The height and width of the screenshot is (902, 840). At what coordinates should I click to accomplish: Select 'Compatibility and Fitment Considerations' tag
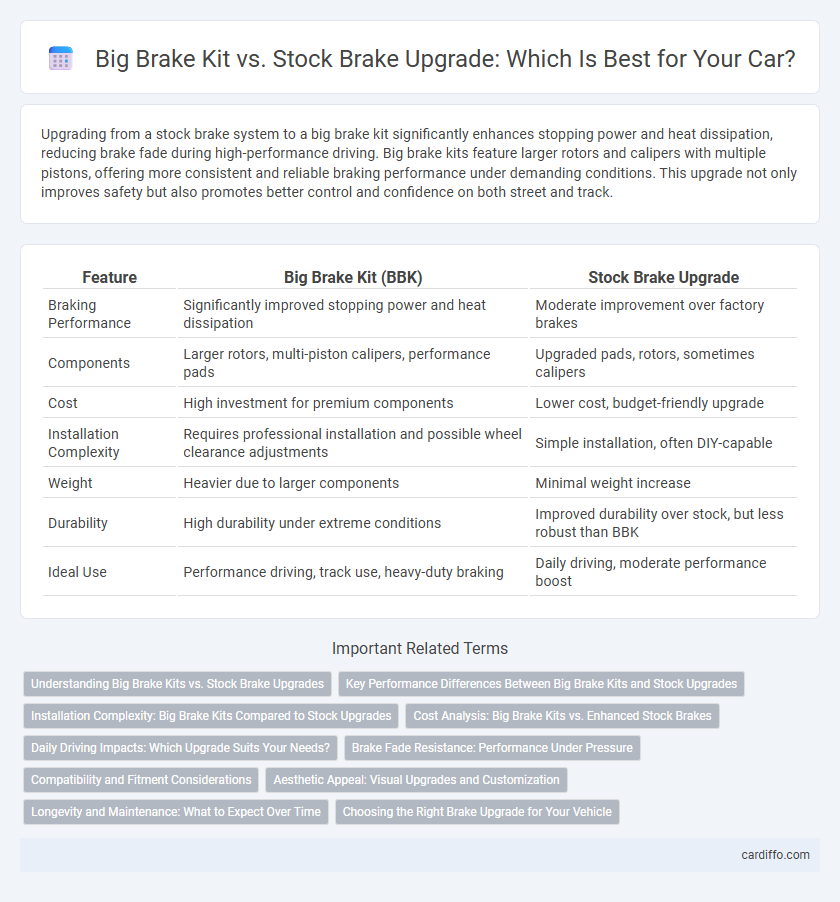click(x=141, y=780)
